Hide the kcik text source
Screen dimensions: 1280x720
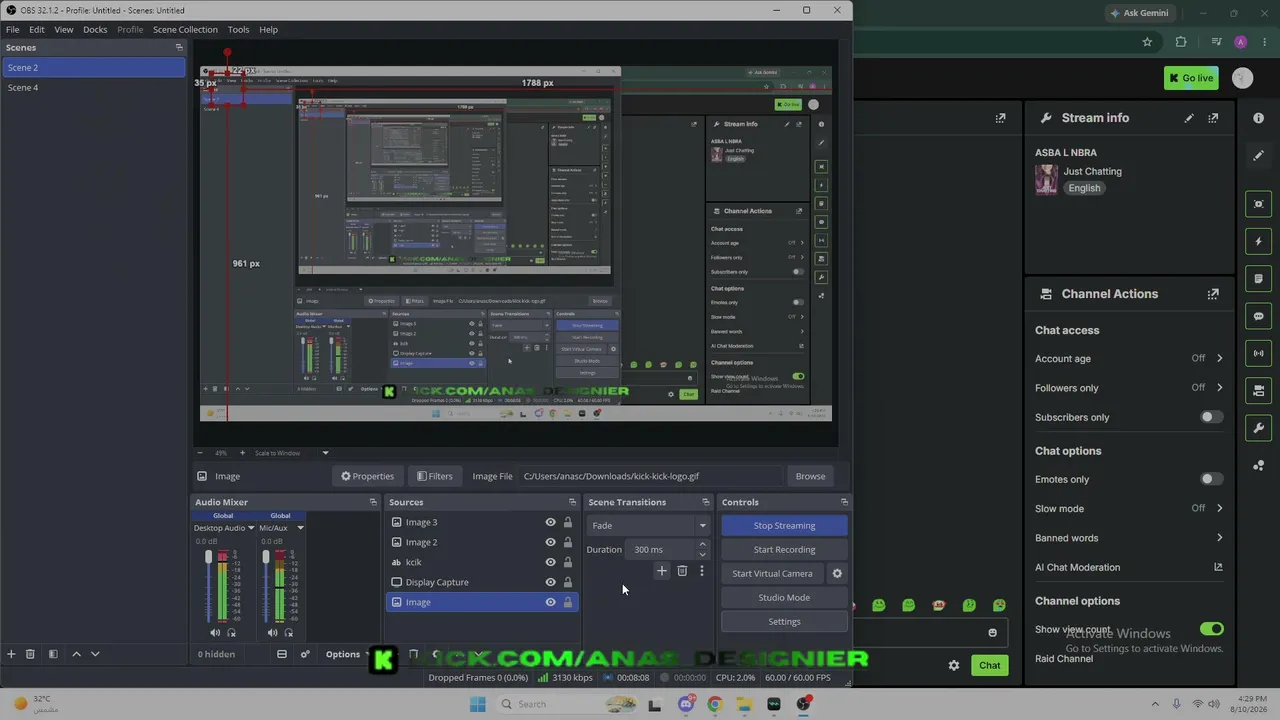tap(550, 562)
